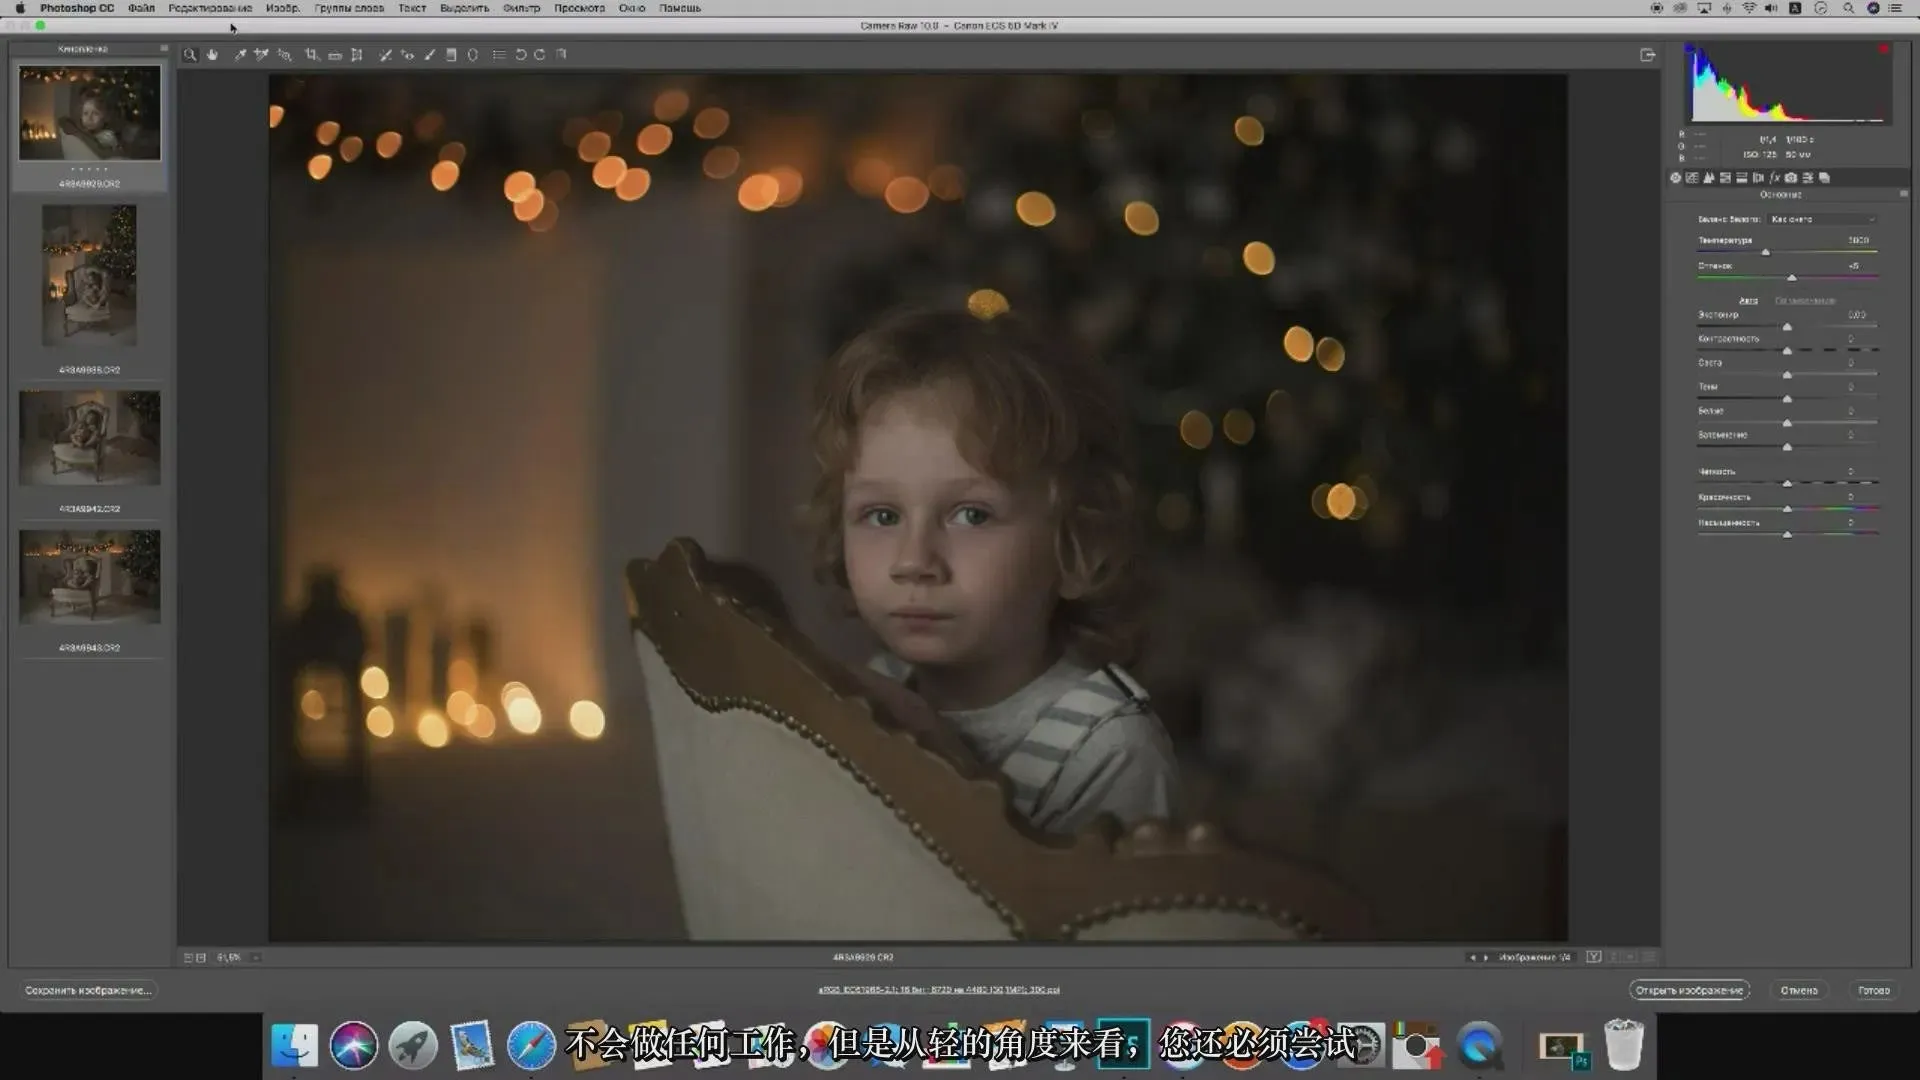
Task: Open the white balance dropdown
Action: 1822,219
